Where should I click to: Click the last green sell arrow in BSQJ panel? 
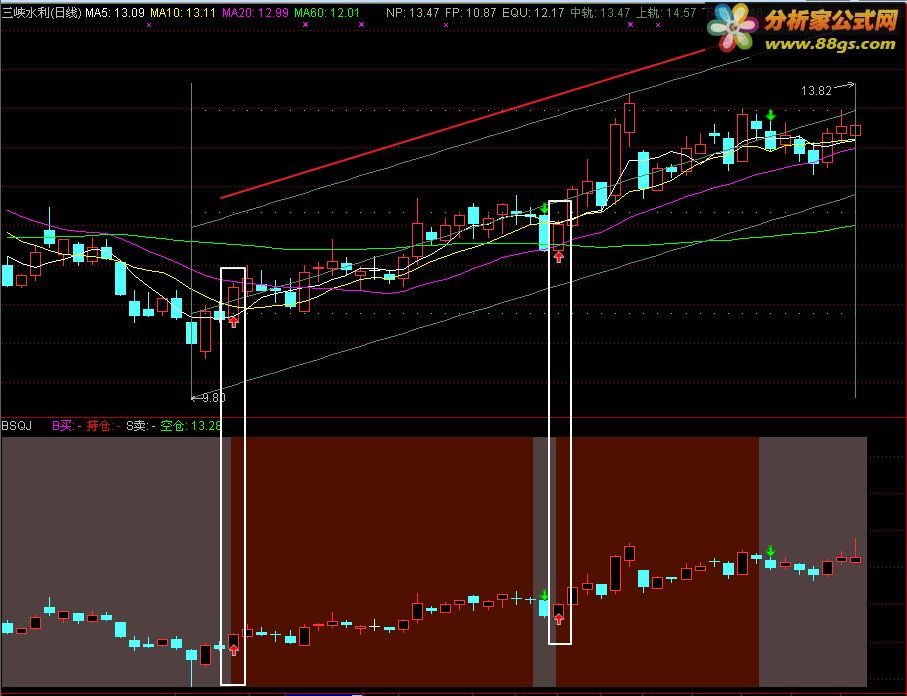770,550
